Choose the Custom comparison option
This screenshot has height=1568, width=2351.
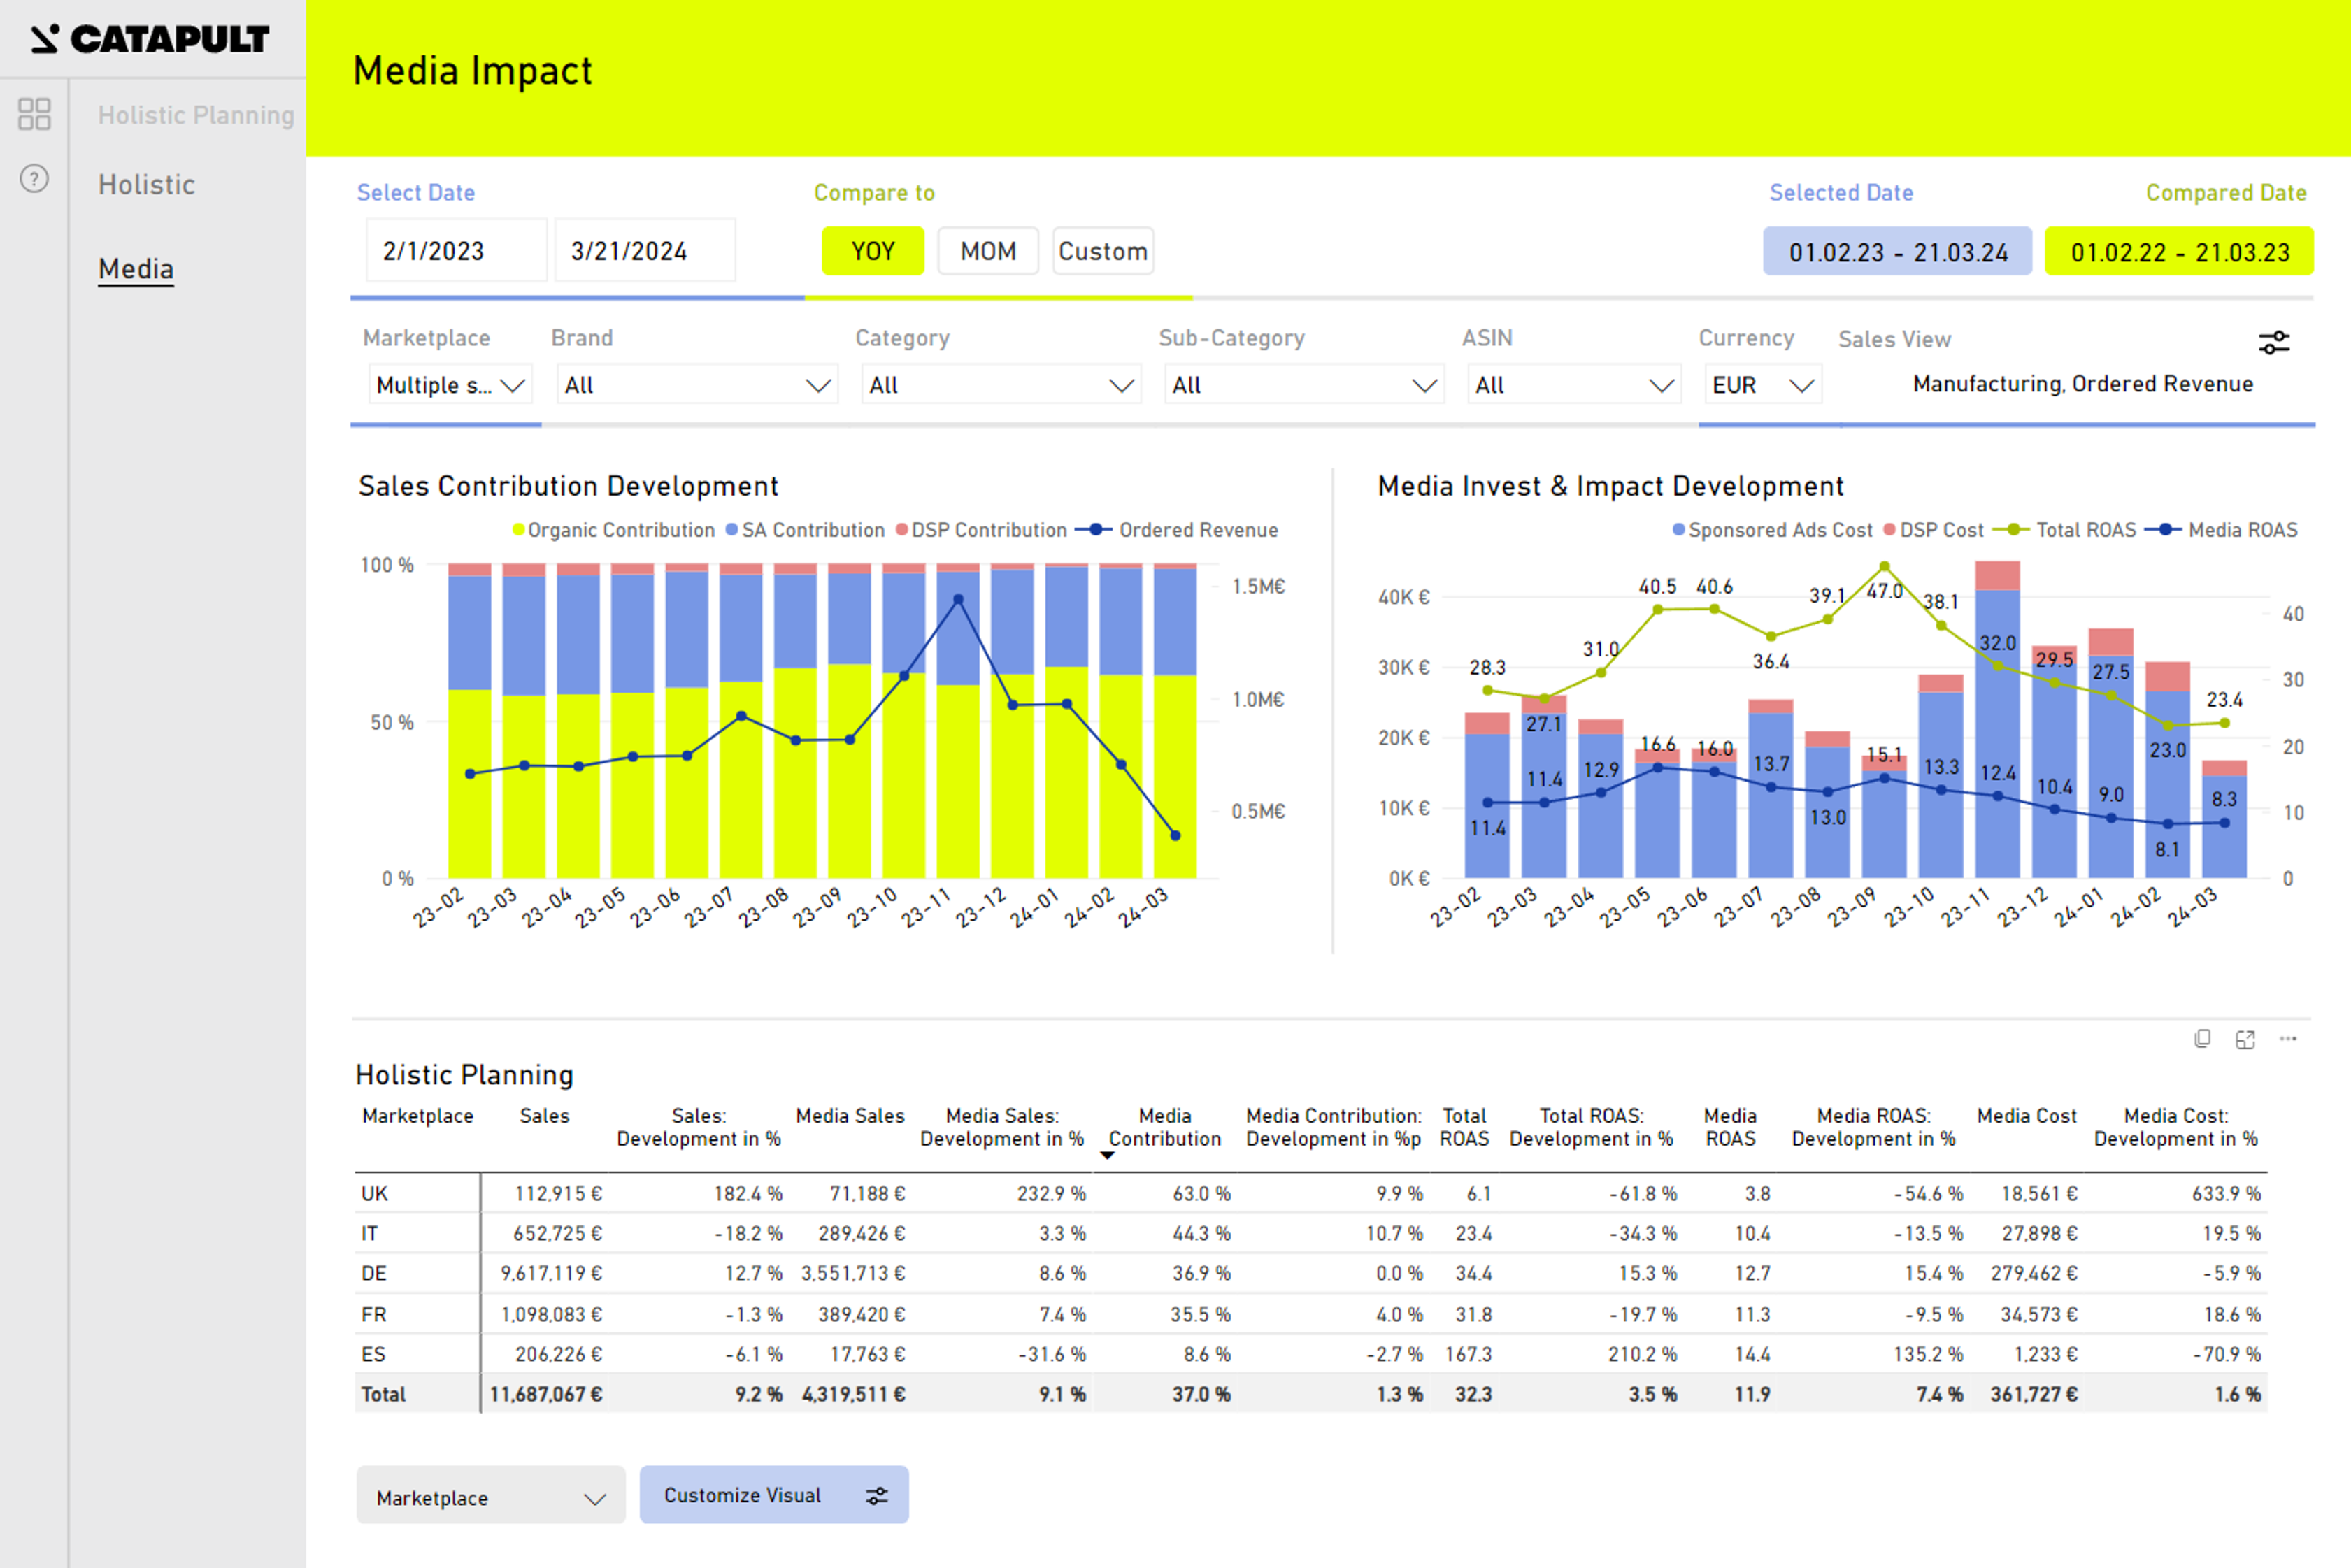coord(1102,251)
